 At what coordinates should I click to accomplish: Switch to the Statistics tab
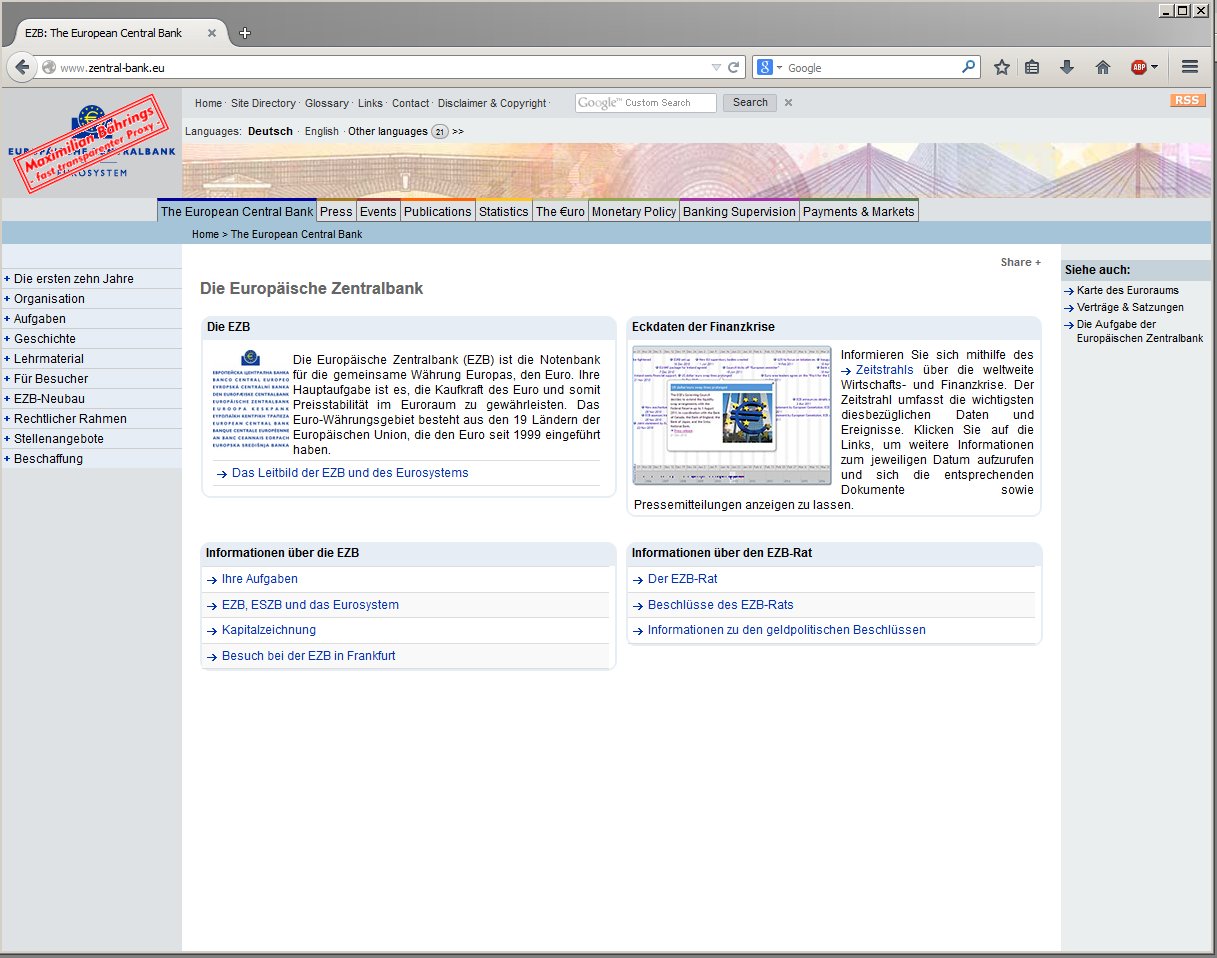tap(503, 211)
